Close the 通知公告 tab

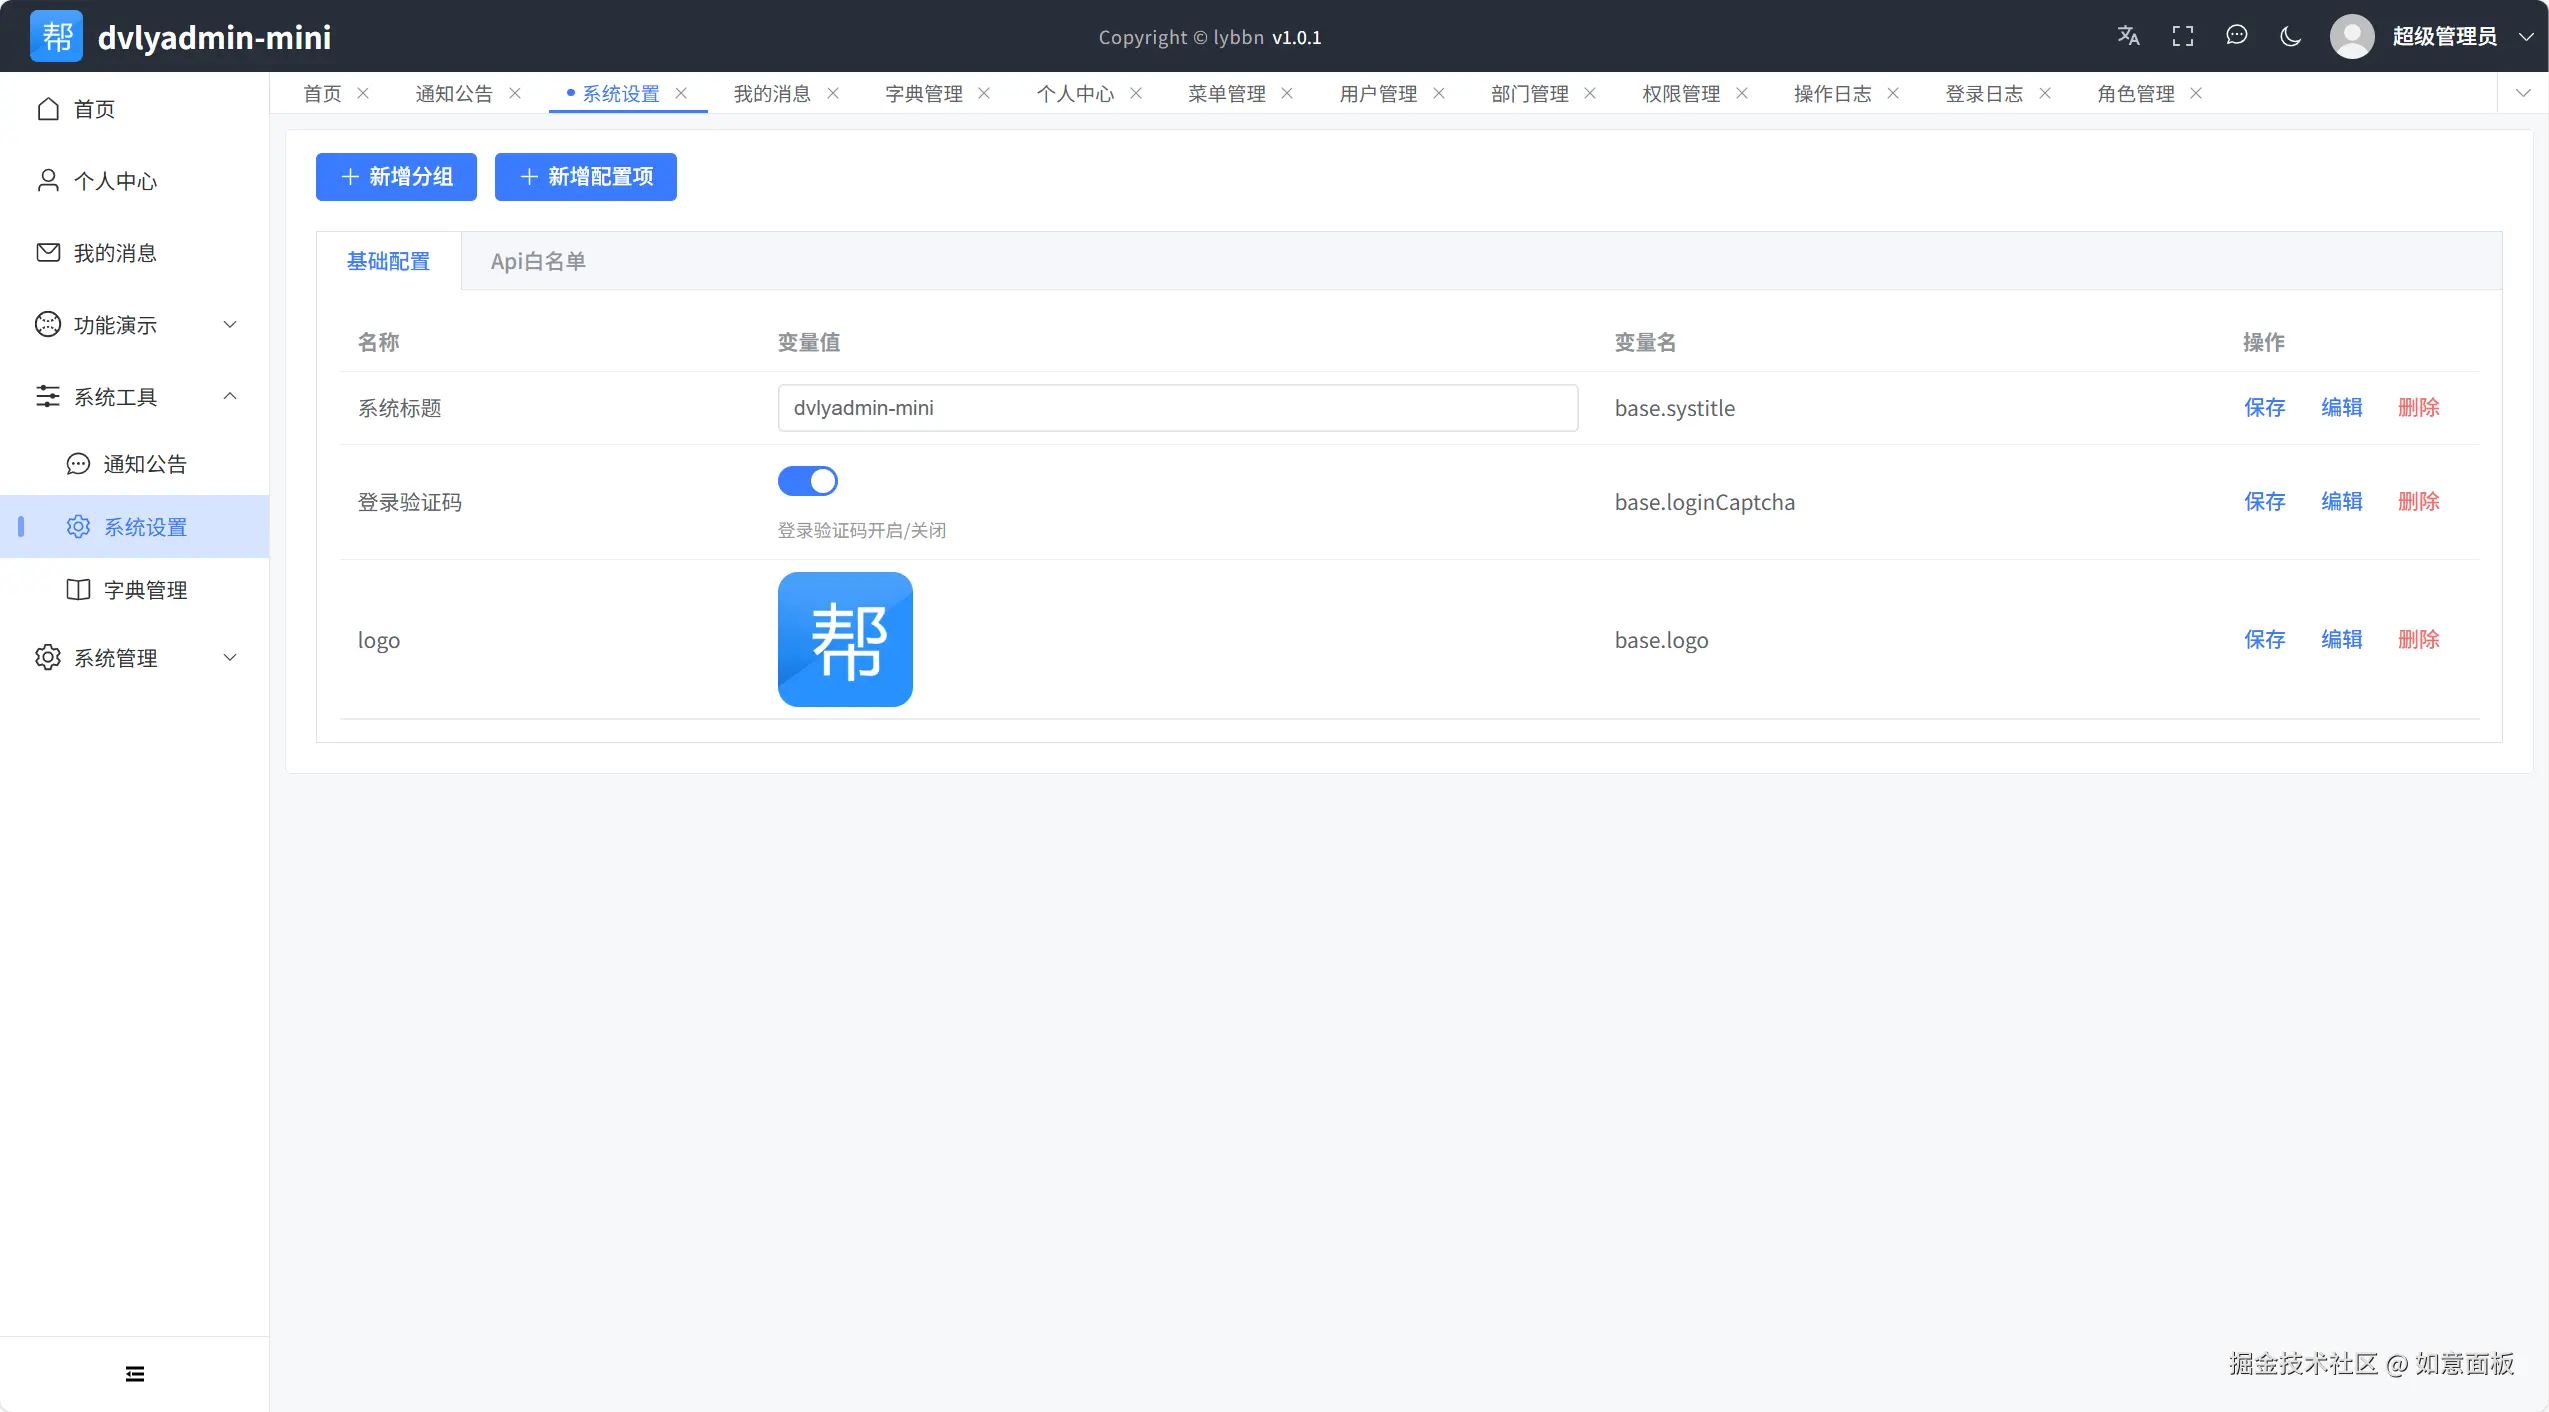point(515,93)
